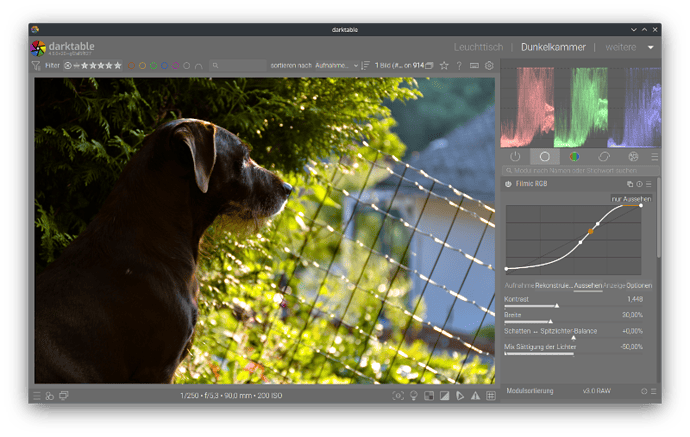Viewport: 690px width, 437px height.
Task: Open the color modules group
Action: tap(574, 157)
